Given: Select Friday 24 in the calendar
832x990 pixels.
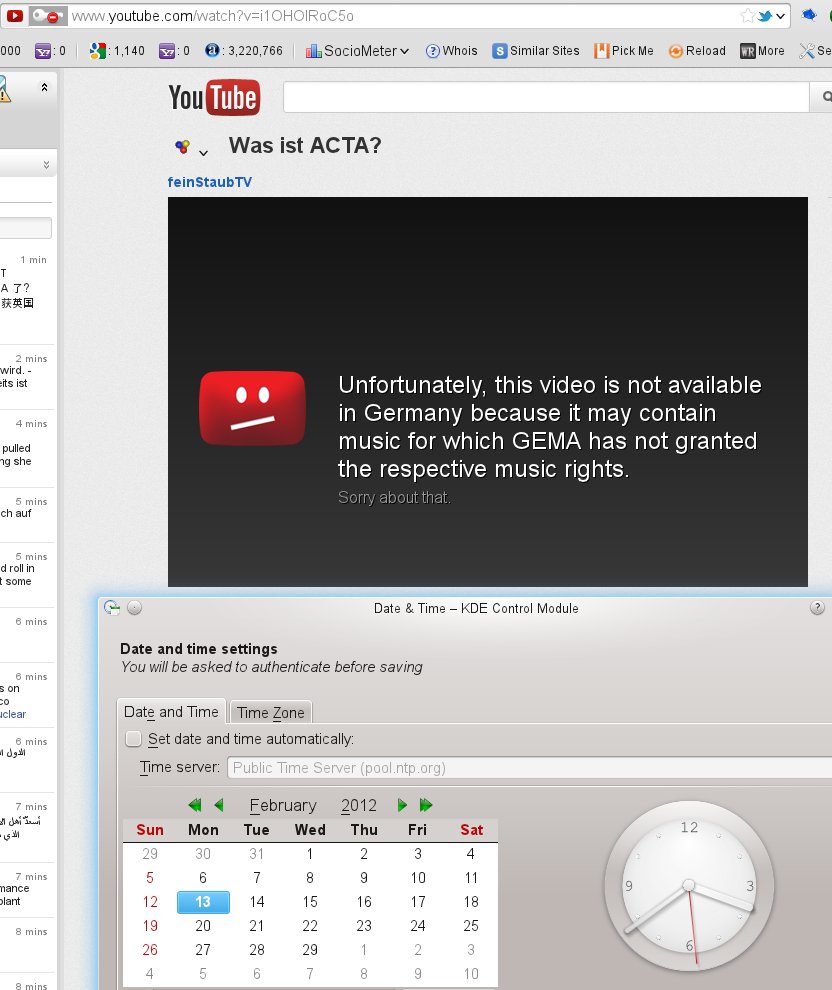Looking at the screenshot, I should click(417, 926).
